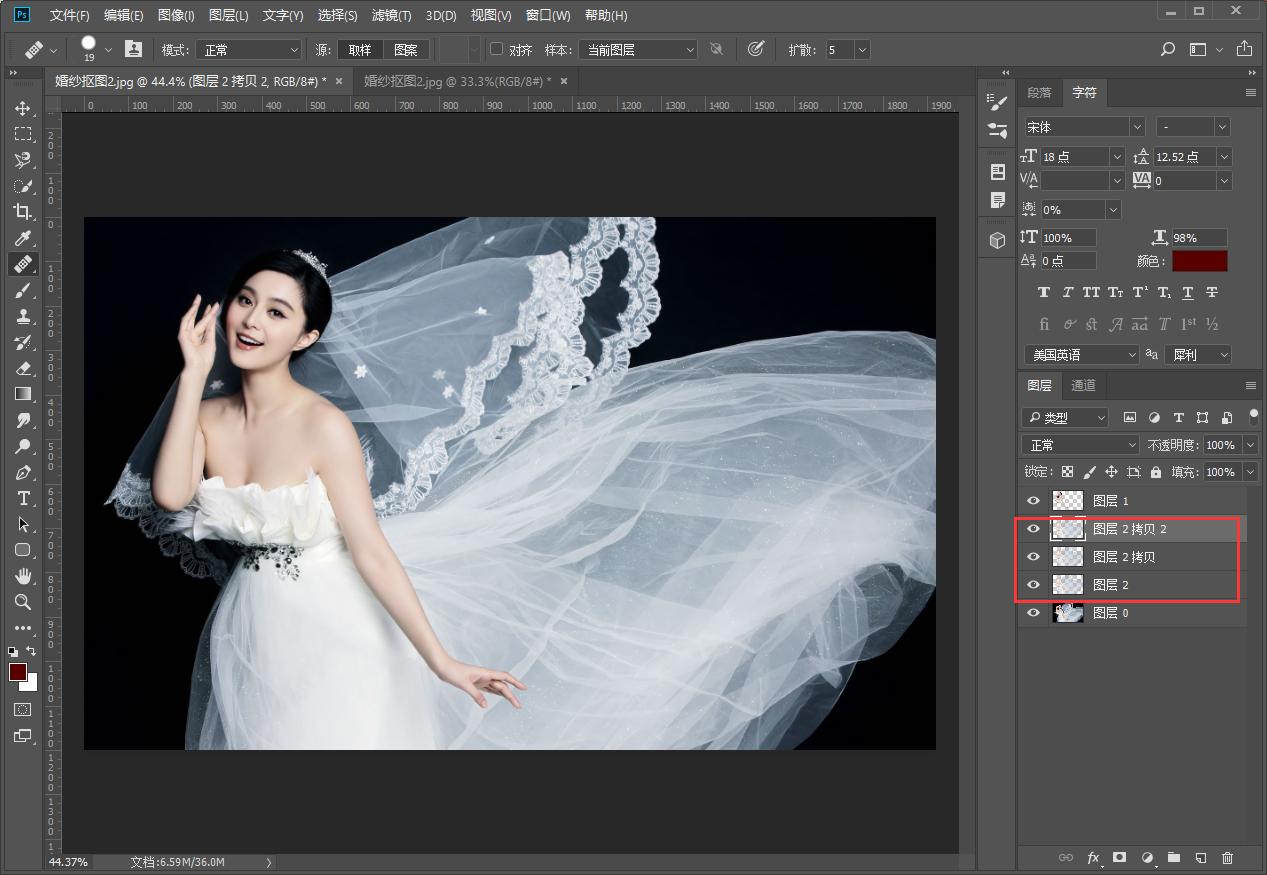Open the 图像(I) menu

pos(176,16)
